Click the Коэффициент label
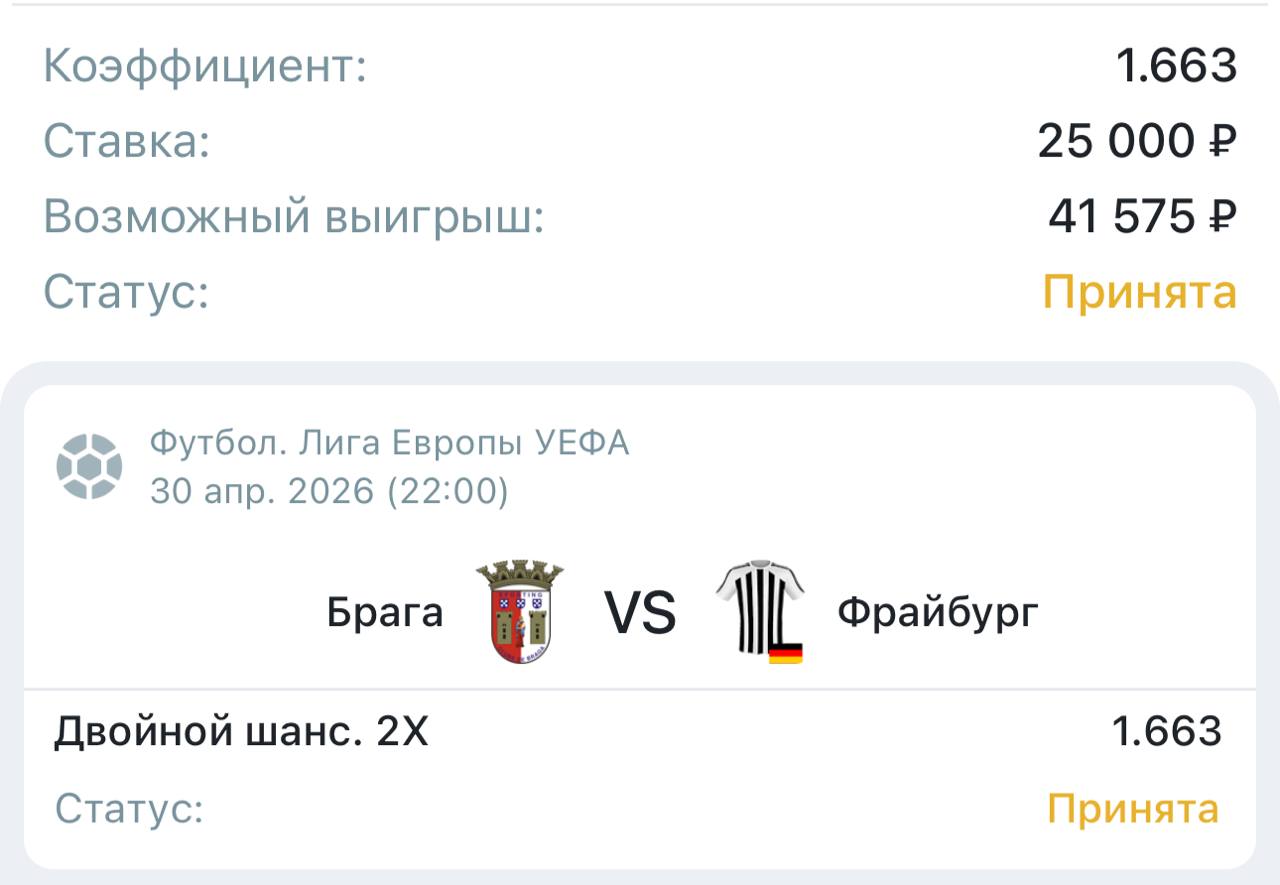 (205, 66)
